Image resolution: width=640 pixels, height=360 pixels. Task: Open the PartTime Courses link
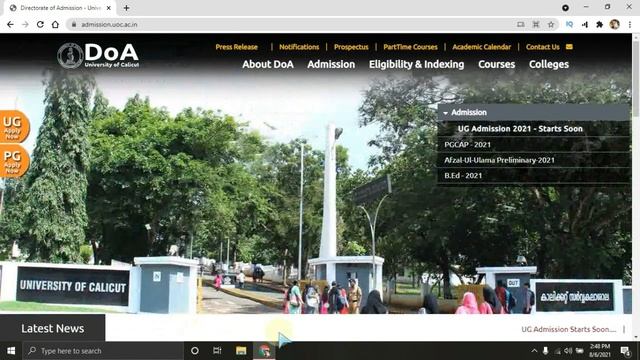coord(410,47)
